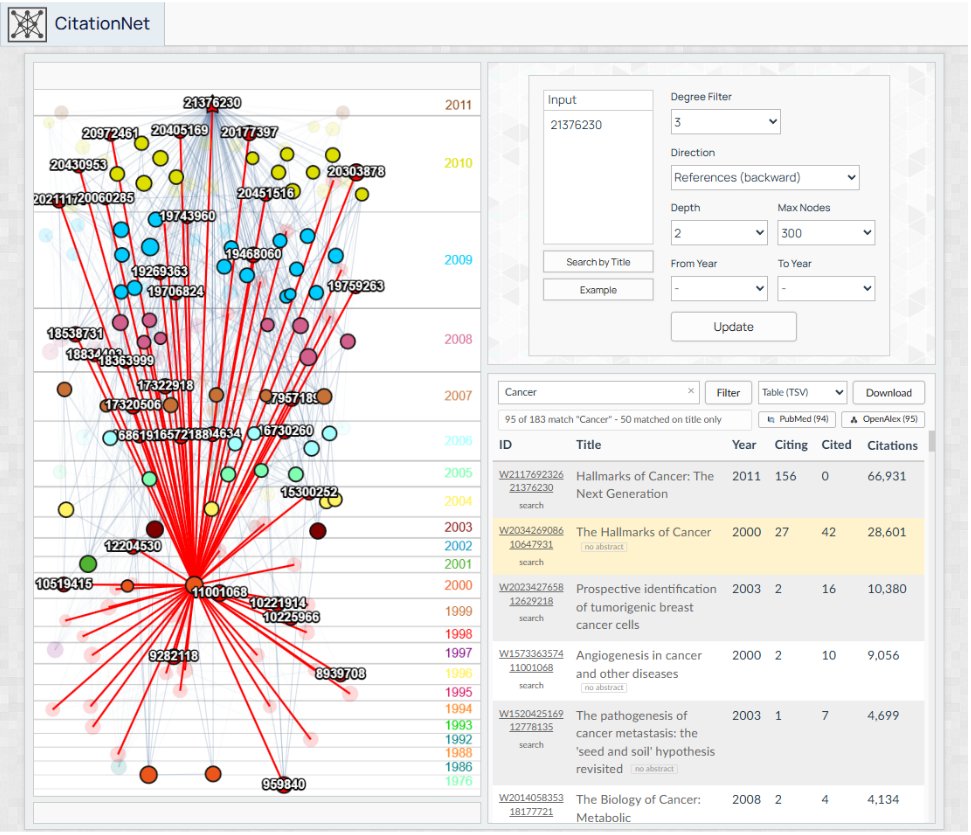Click the Download button
The height and width of the screenshot is (835, 971).
889,393
